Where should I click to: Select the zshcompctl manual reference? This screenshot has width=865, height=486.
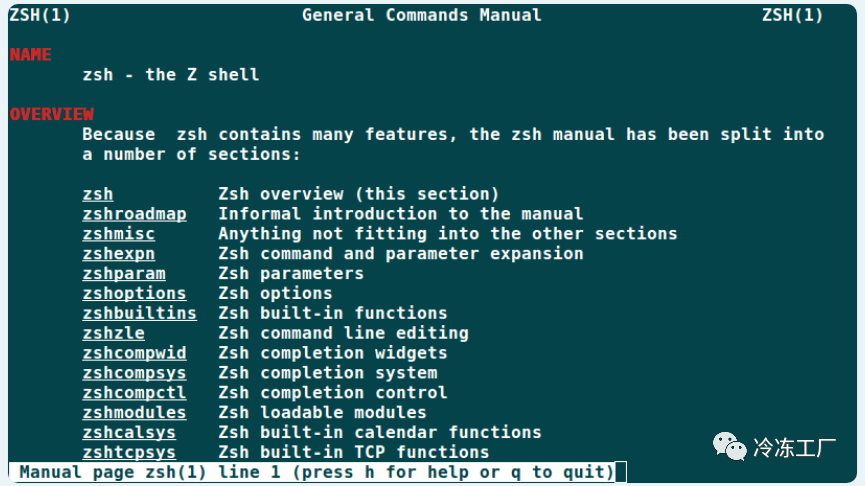pyautogui.click(x=134, y=393)
